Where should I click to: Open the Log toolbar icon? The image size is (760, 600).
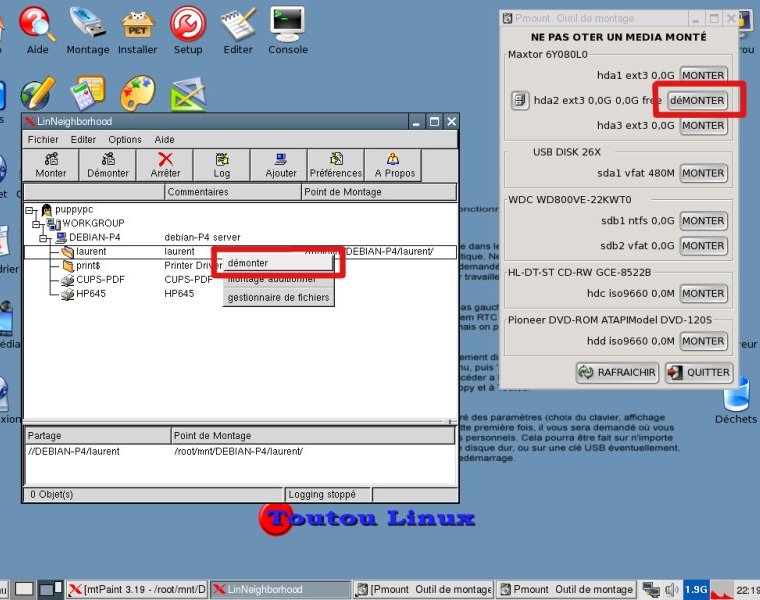(x=221, y=165)
